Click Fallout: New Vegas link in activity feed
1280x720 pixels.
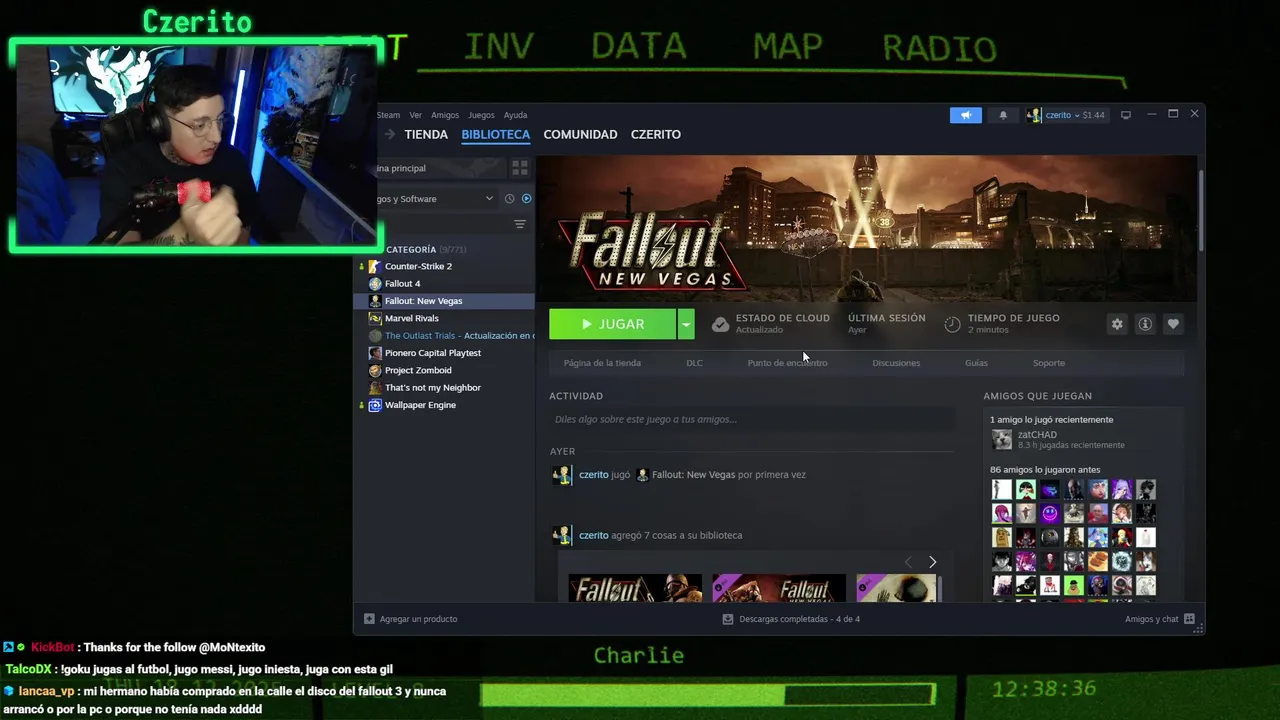[693, 475]
